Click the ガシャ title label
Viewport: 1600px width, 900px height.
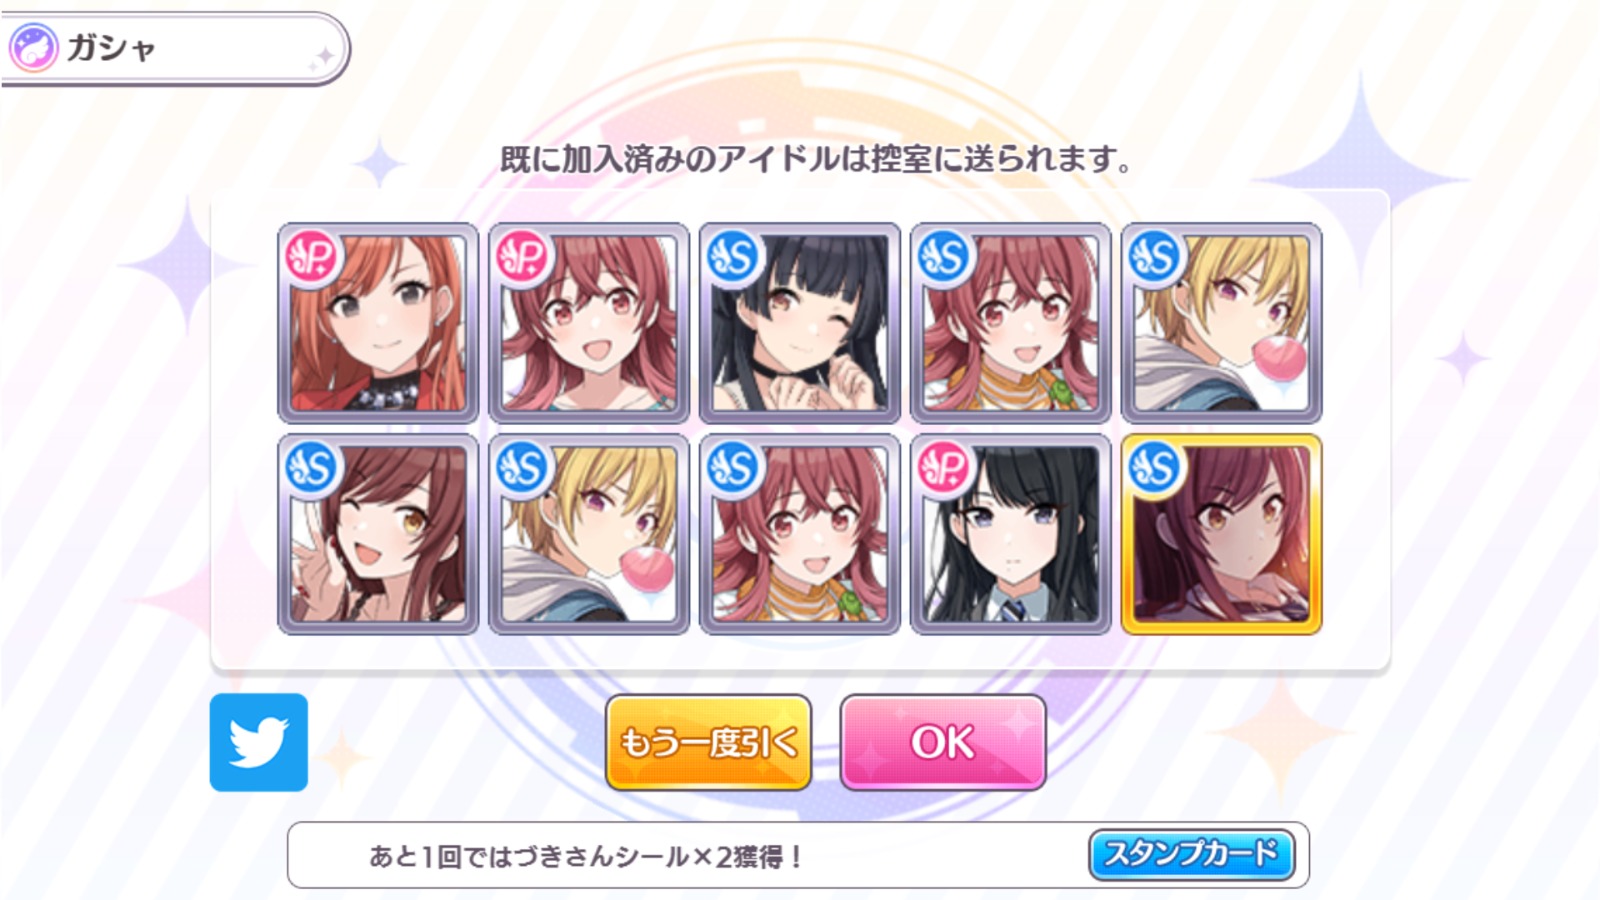click(111, 48)
